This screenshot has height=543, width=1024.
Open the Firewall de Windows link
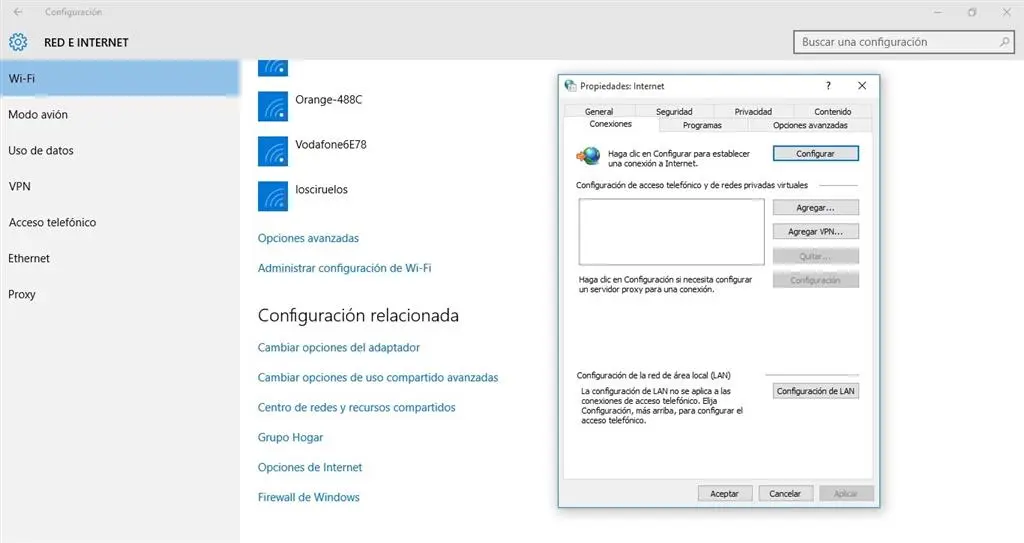(308, 497)
